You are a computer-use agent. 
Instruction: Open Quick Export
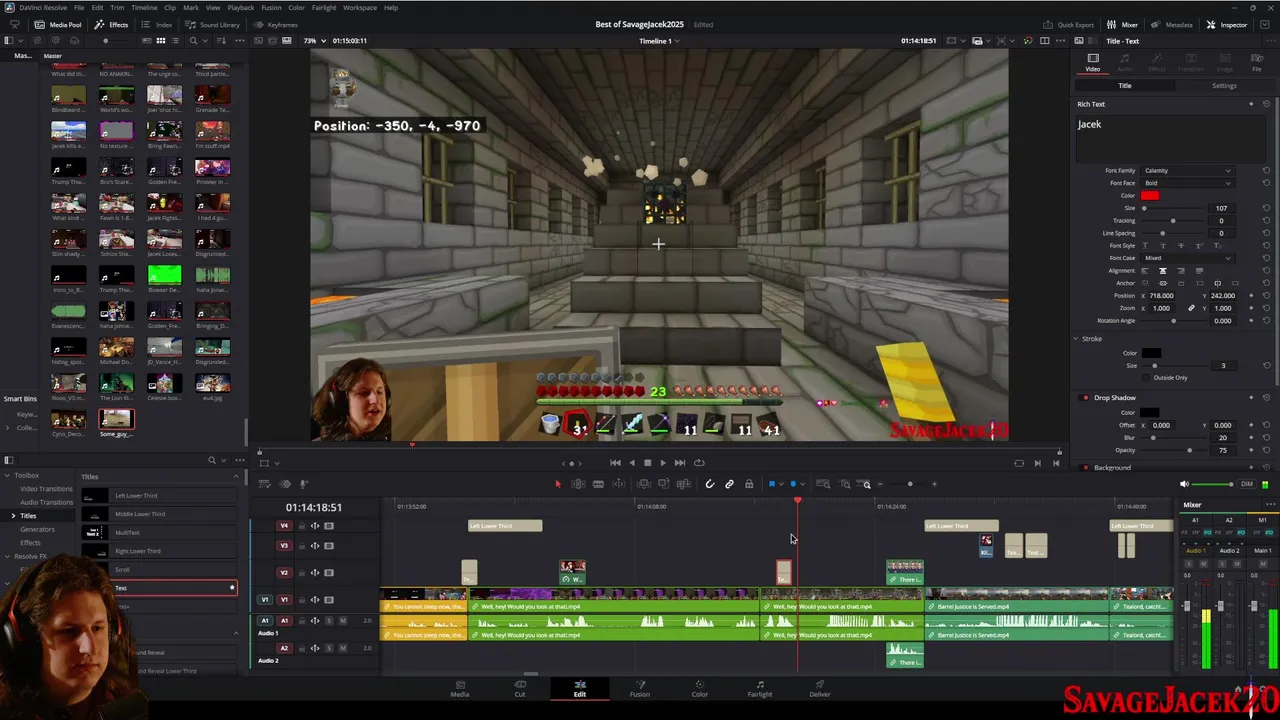click(x=1069, y=24)
